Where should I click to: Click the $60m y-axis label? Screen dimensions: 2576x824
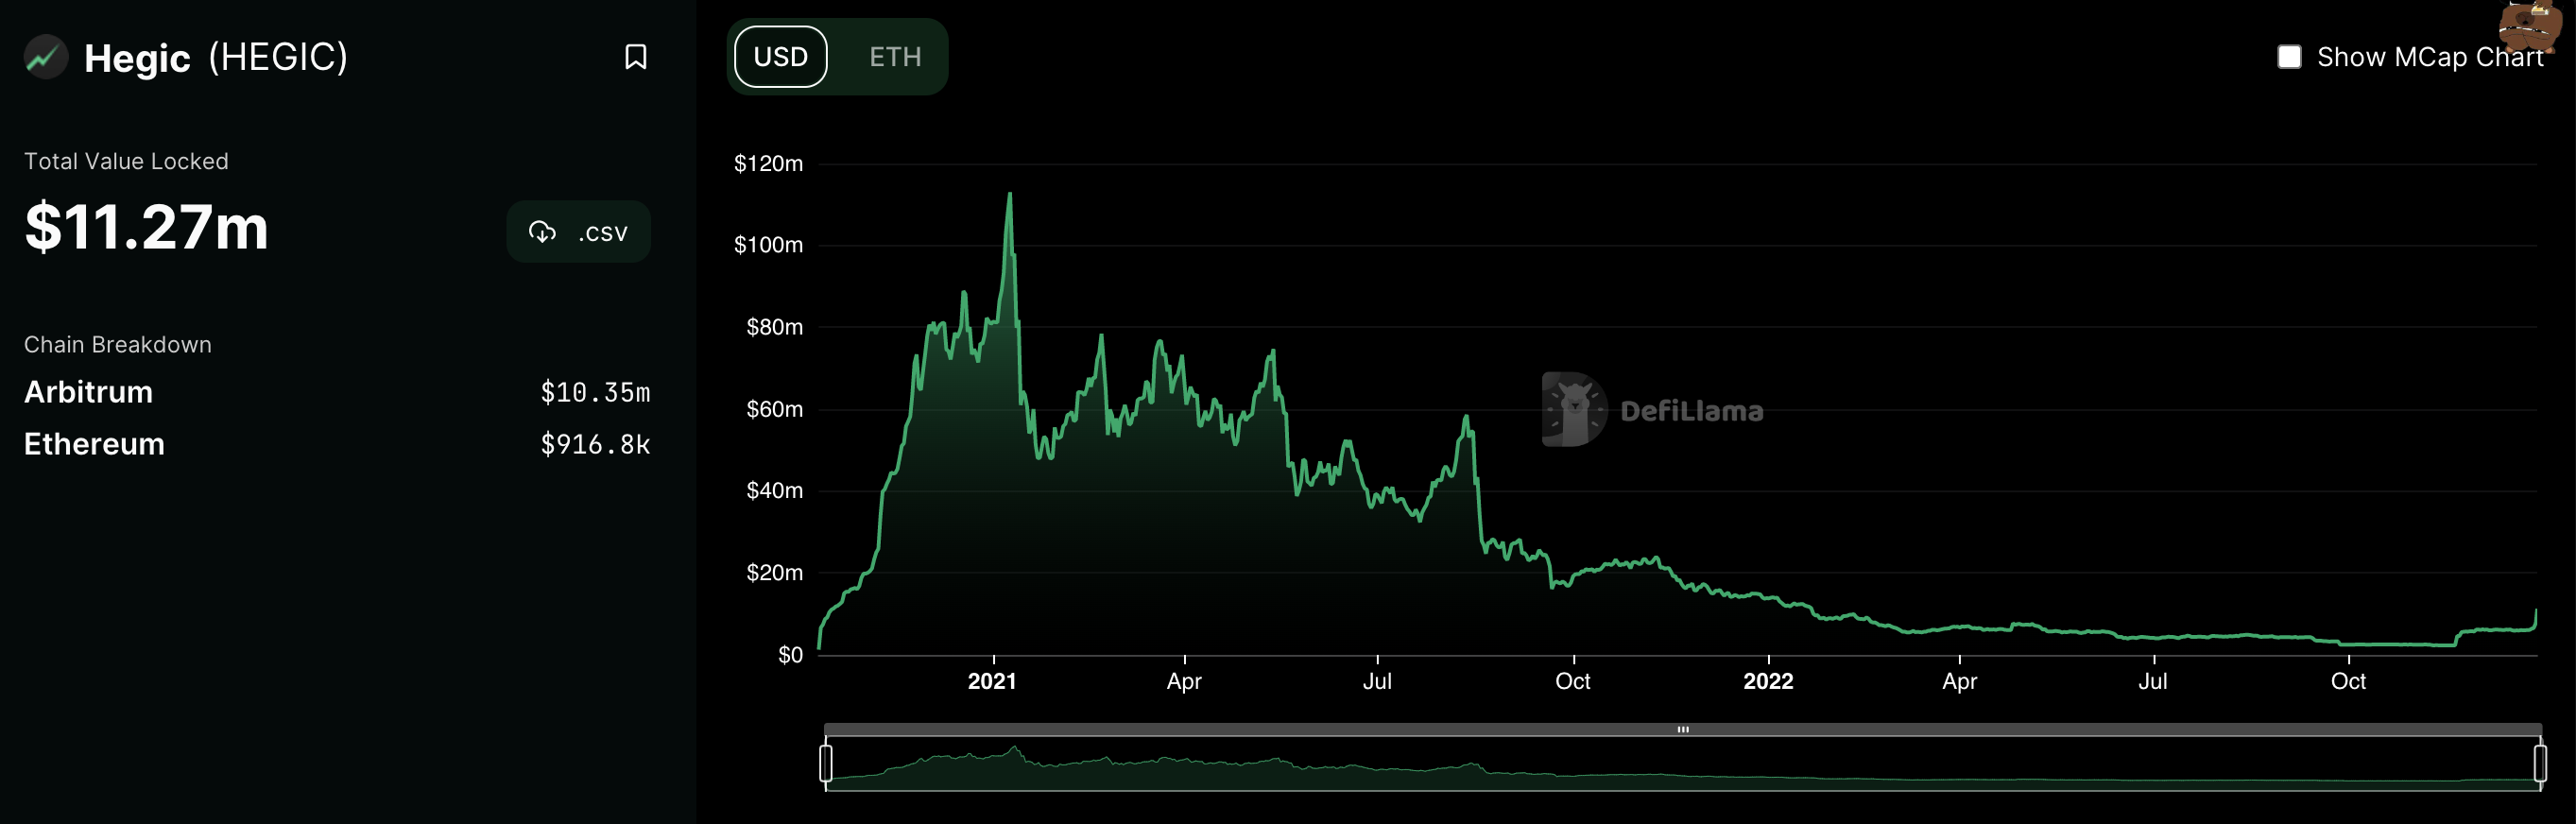(x=774, y=409)
